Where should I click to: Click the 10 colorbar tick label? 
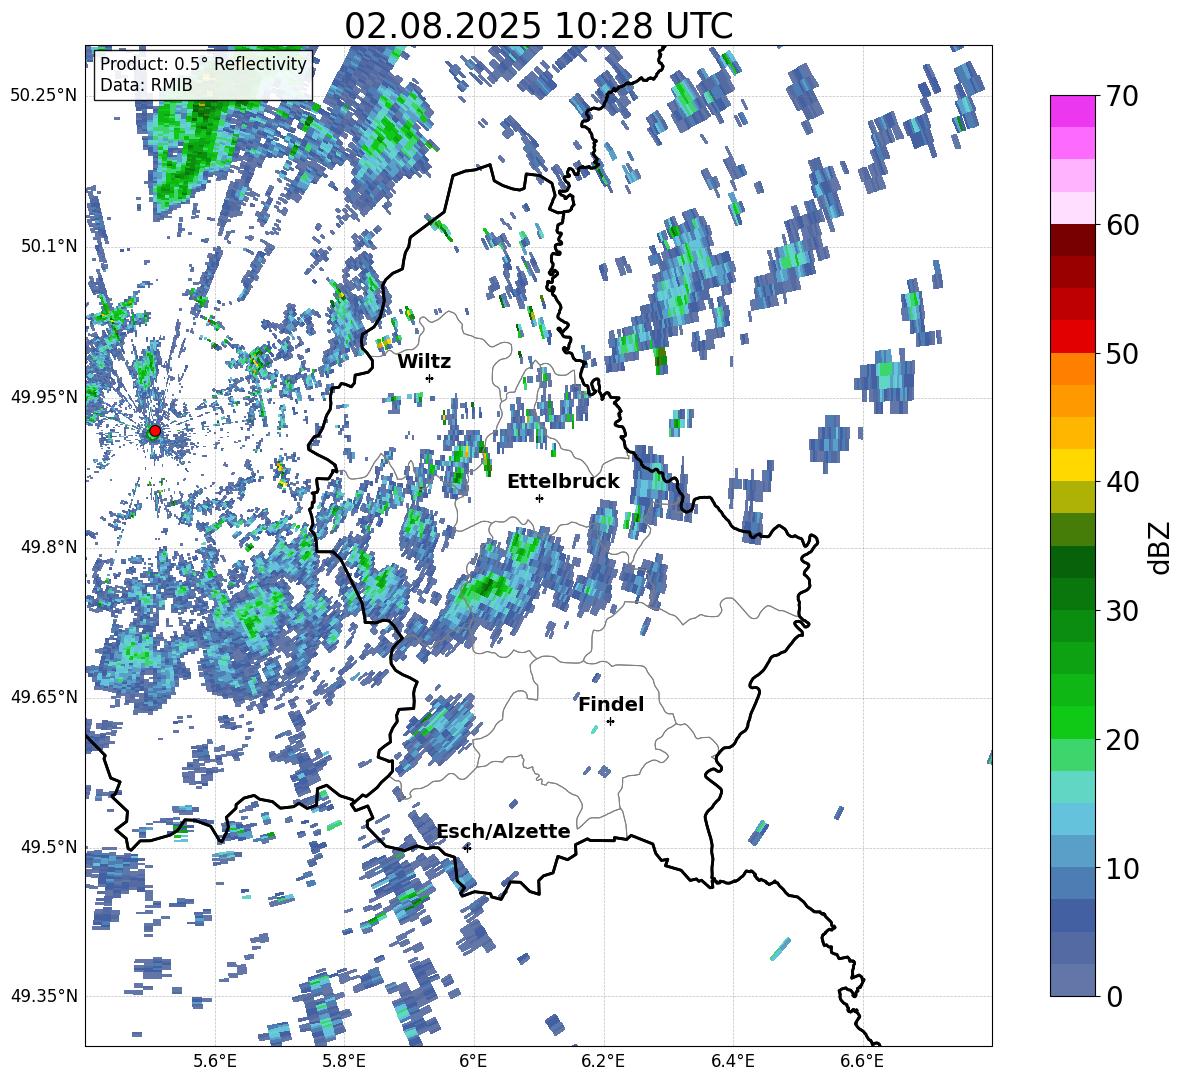click(1122, 868)
